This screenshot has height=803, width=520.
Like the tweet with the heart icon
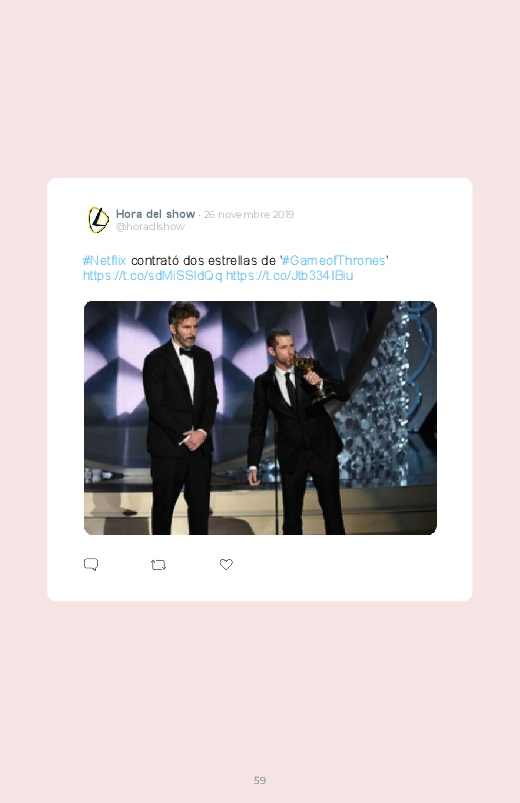pyautogui.click(x=226, y=564)
